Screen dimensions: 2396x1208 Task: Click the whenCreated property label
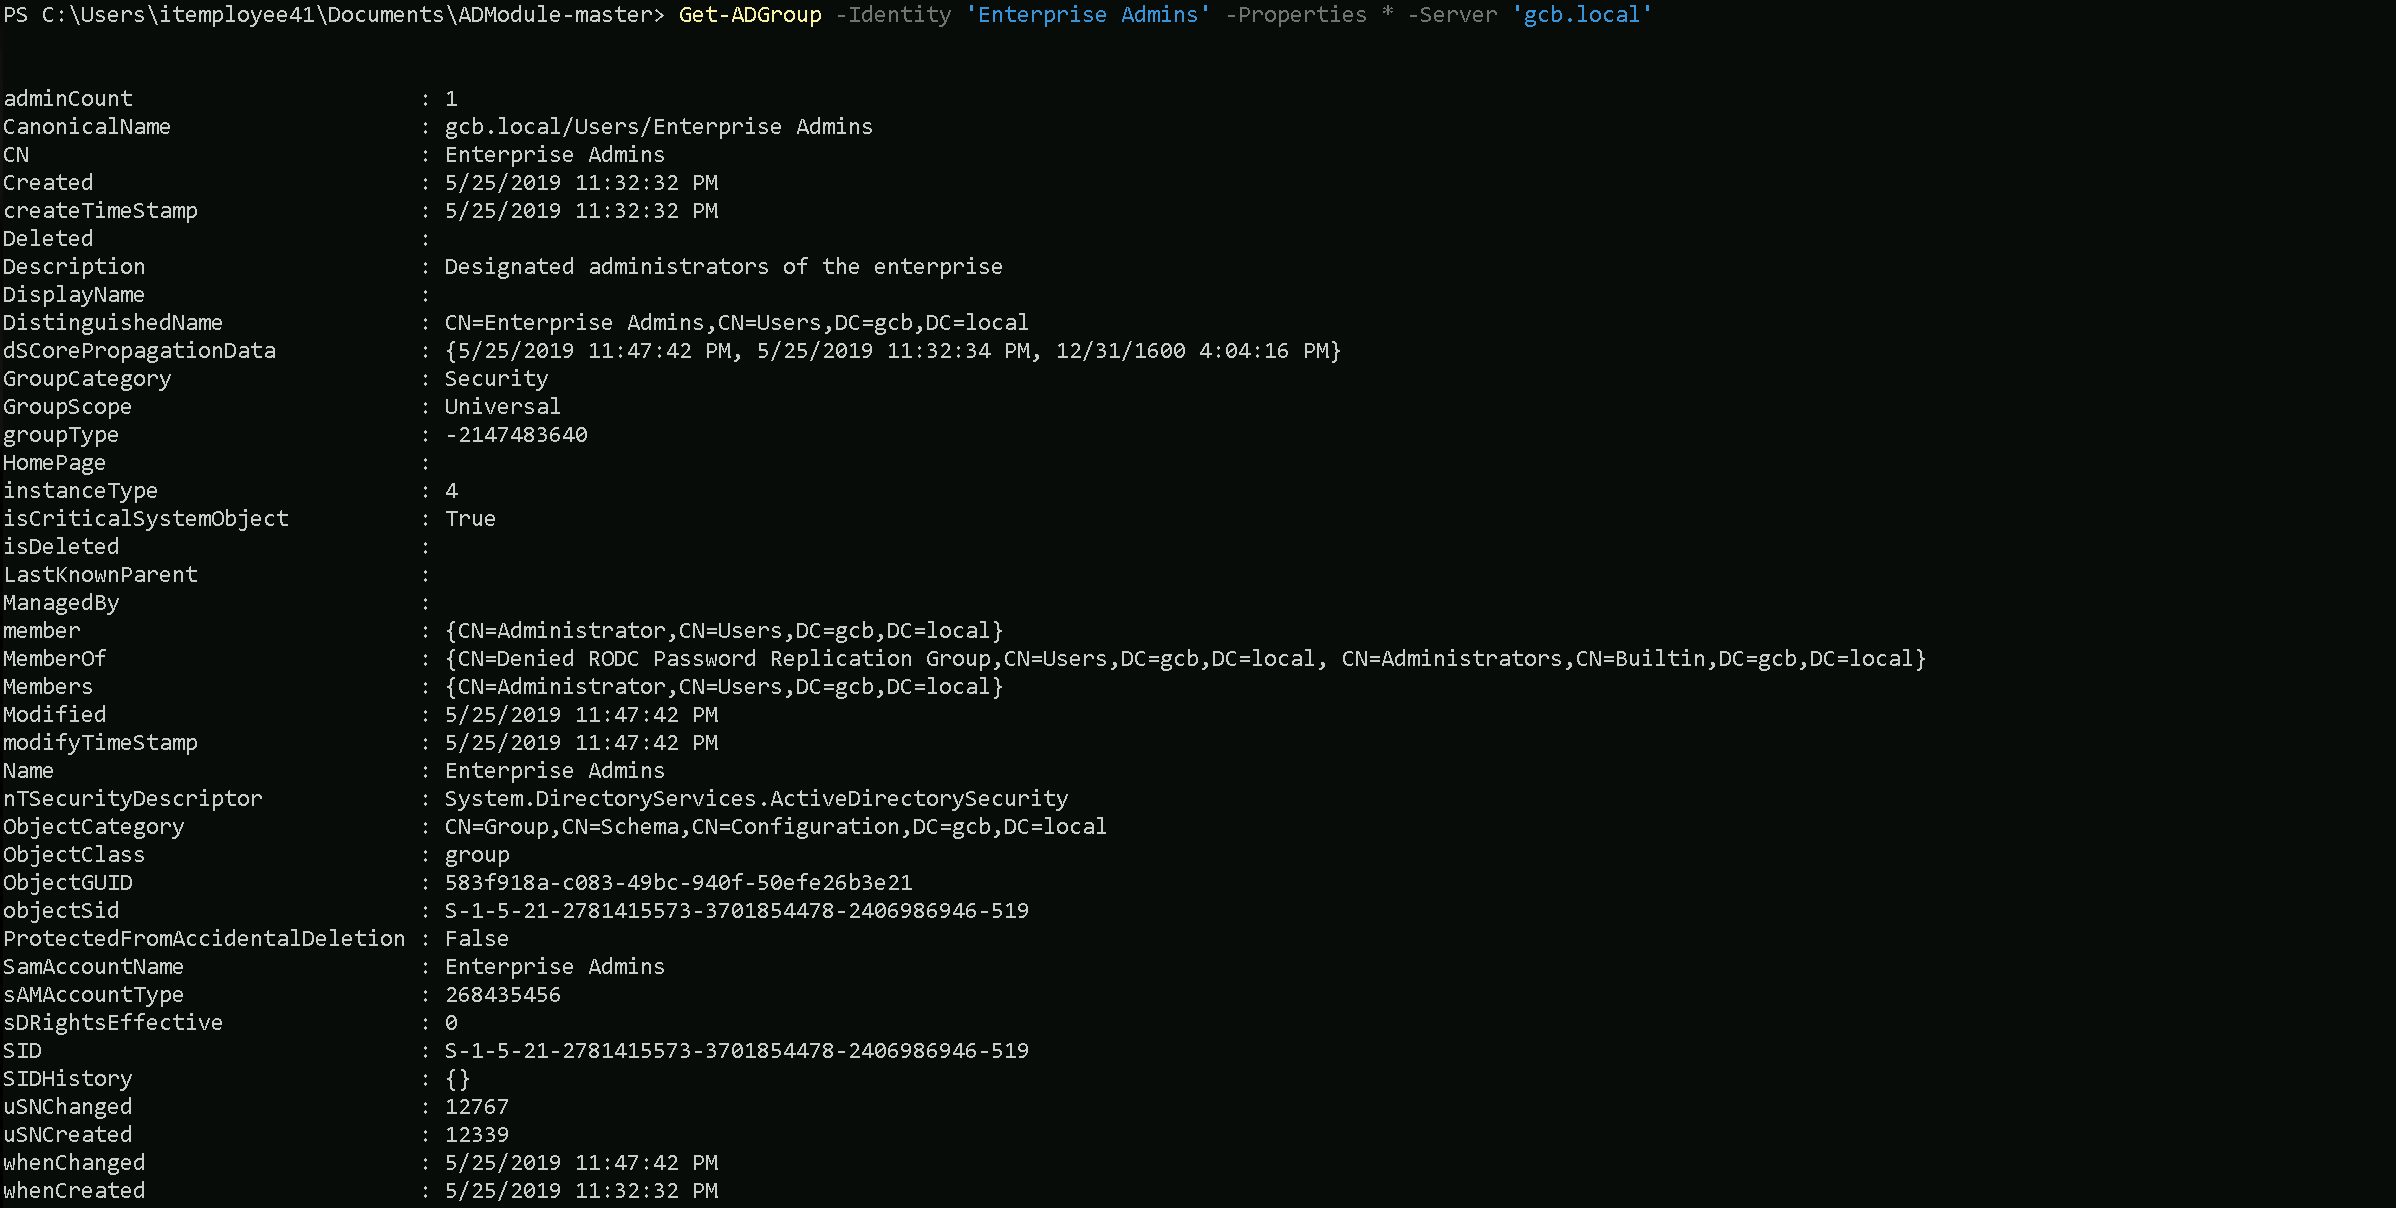click(74, 1191)
